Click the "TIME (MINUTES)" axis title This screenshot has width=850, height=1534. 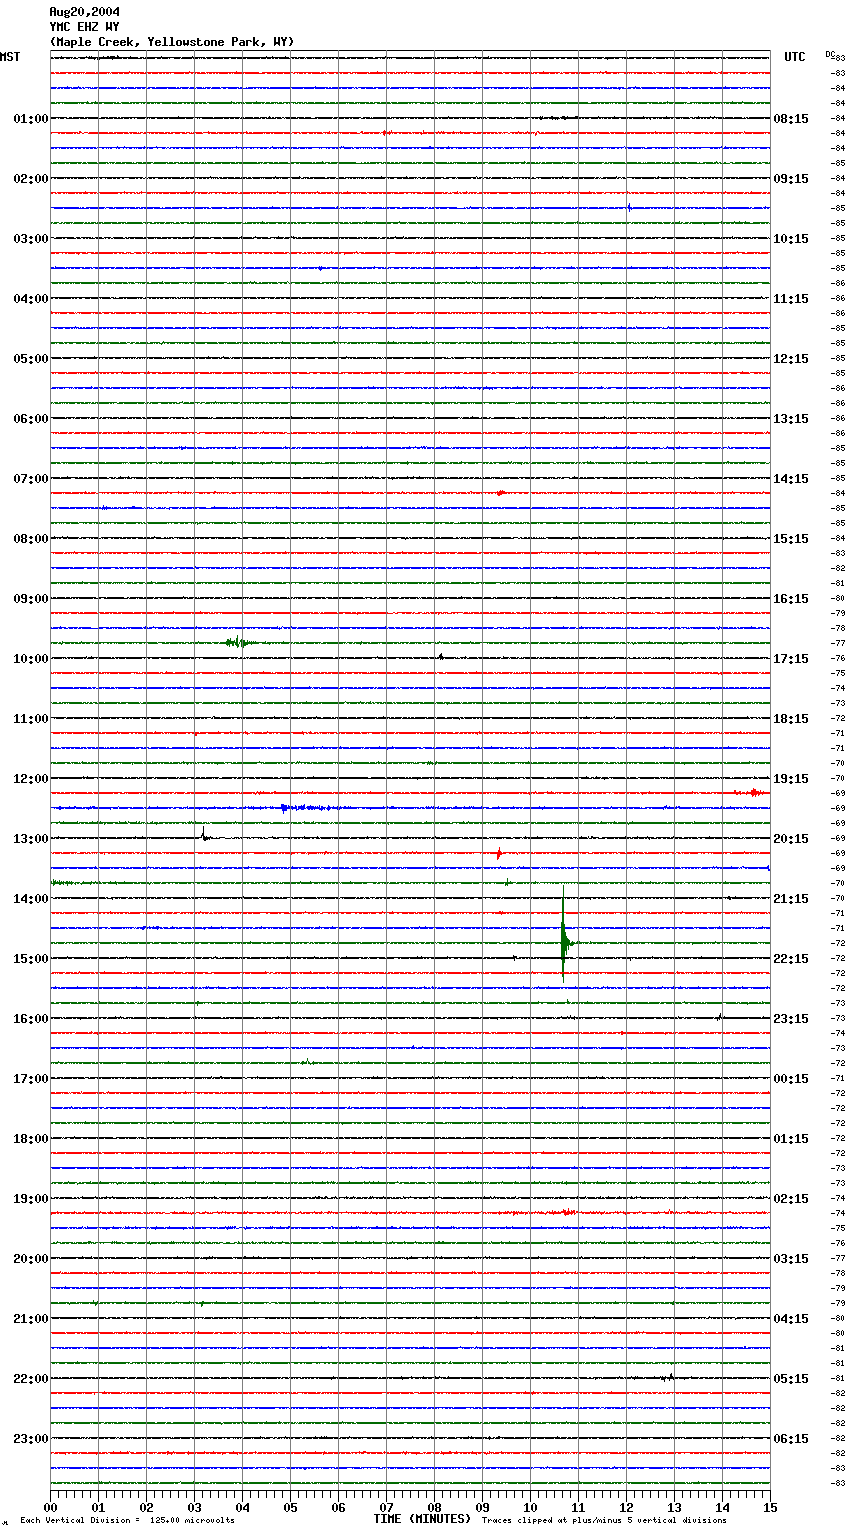coord(422,1519)
